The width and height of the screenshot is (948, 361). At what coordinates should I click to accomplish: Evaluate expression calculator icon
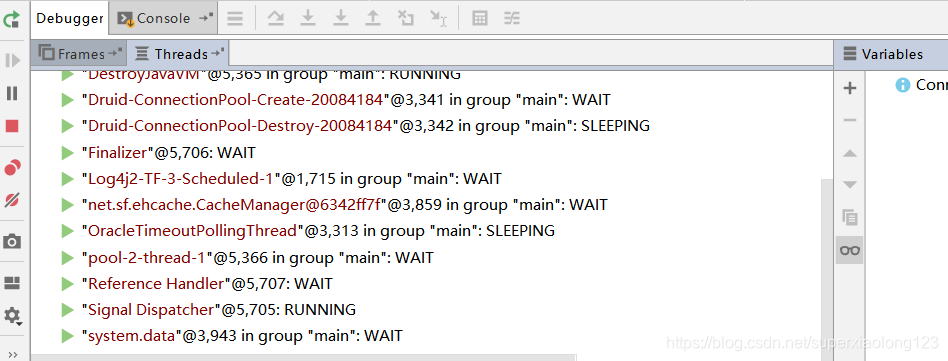pos(479,18)
